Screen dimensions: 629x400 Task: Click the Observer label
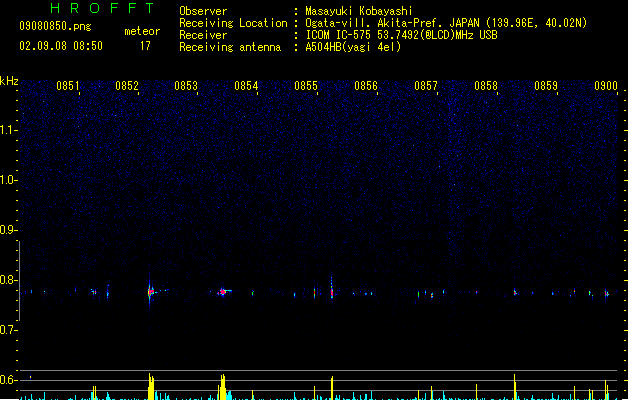203,11
